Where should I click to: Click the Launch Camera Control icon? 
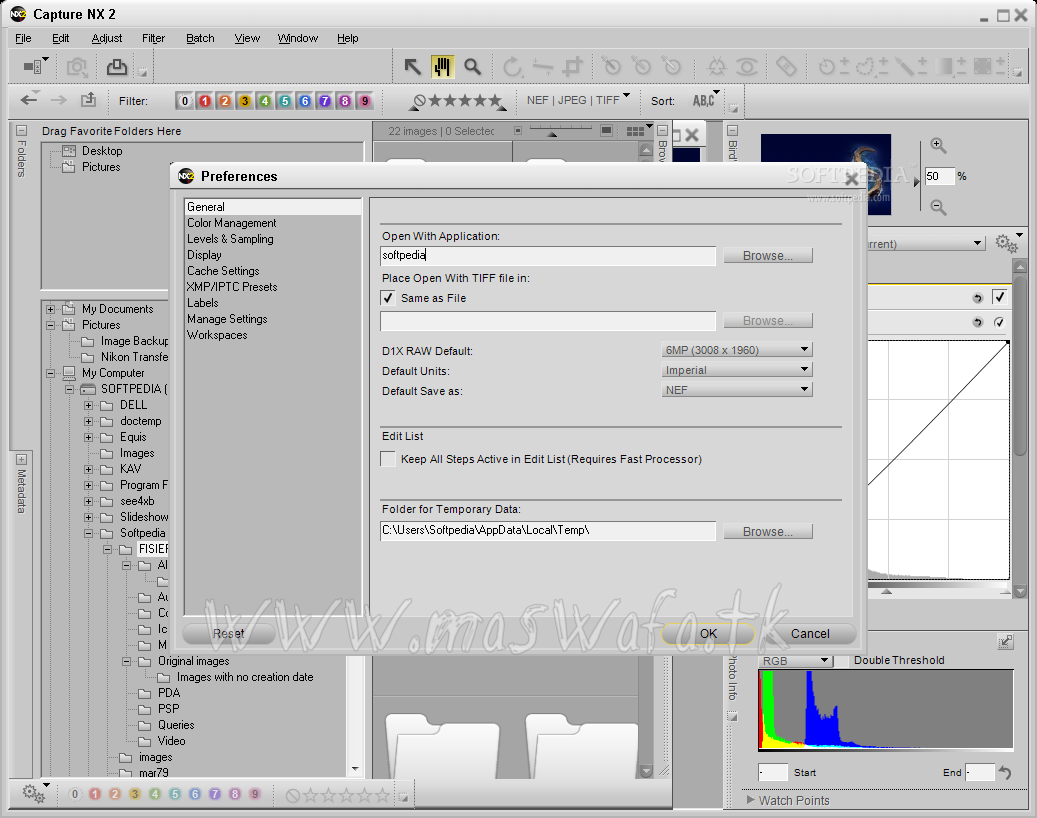pos(77,66)
